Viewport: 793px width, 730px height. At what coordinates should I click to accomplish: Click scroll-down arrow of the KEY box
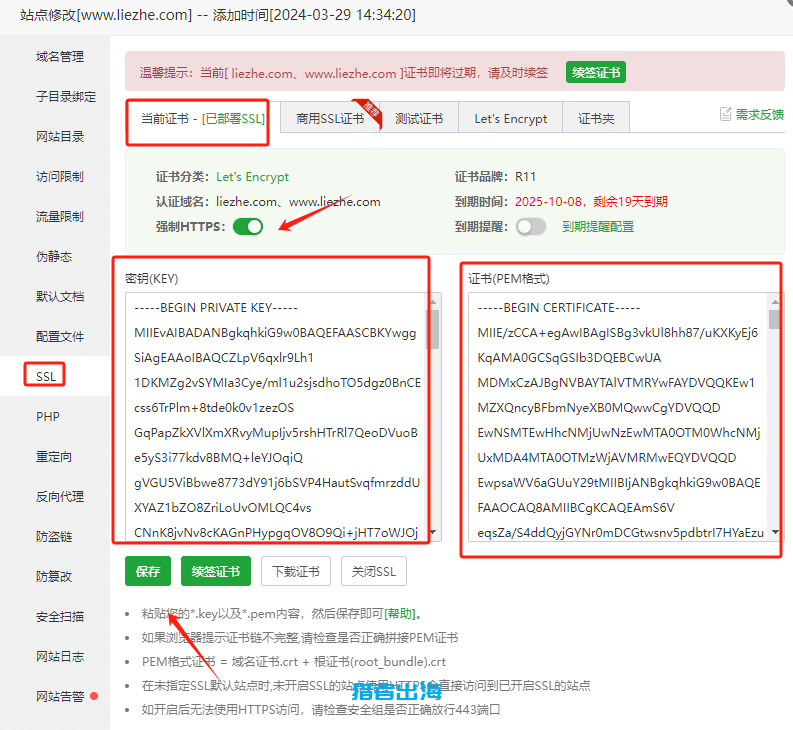(x=433, y=532)
